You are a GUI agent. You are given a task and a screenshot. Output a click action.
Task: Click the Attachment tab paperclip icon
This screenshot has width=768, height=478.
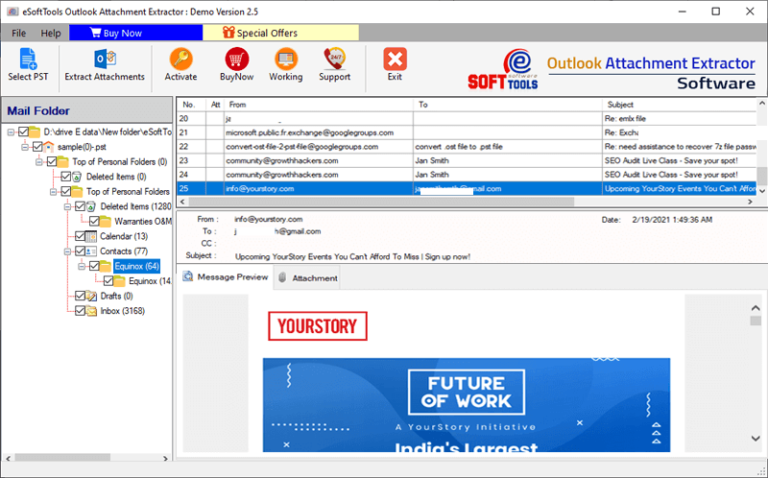[282, 278]
